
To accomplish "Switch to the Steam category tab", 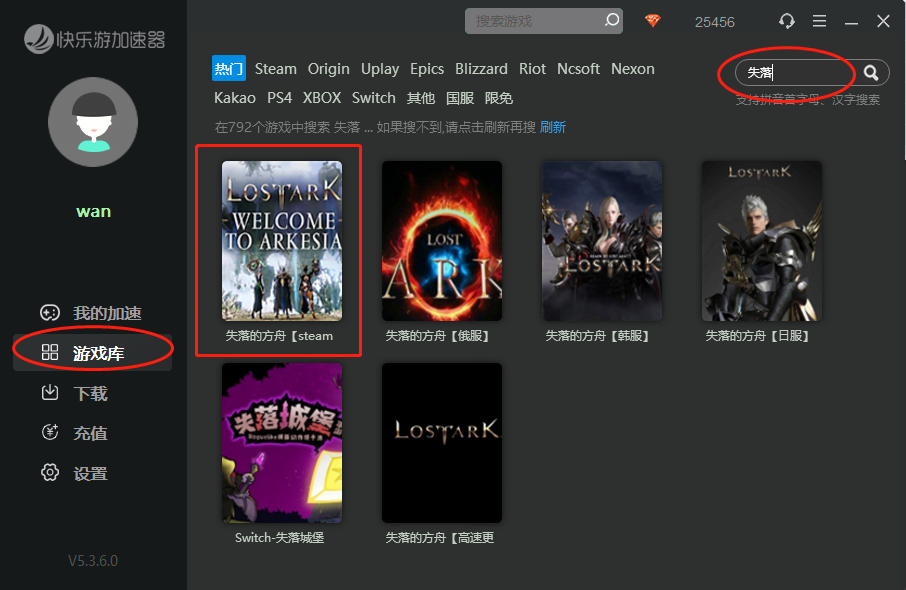I will coord(276,69).
